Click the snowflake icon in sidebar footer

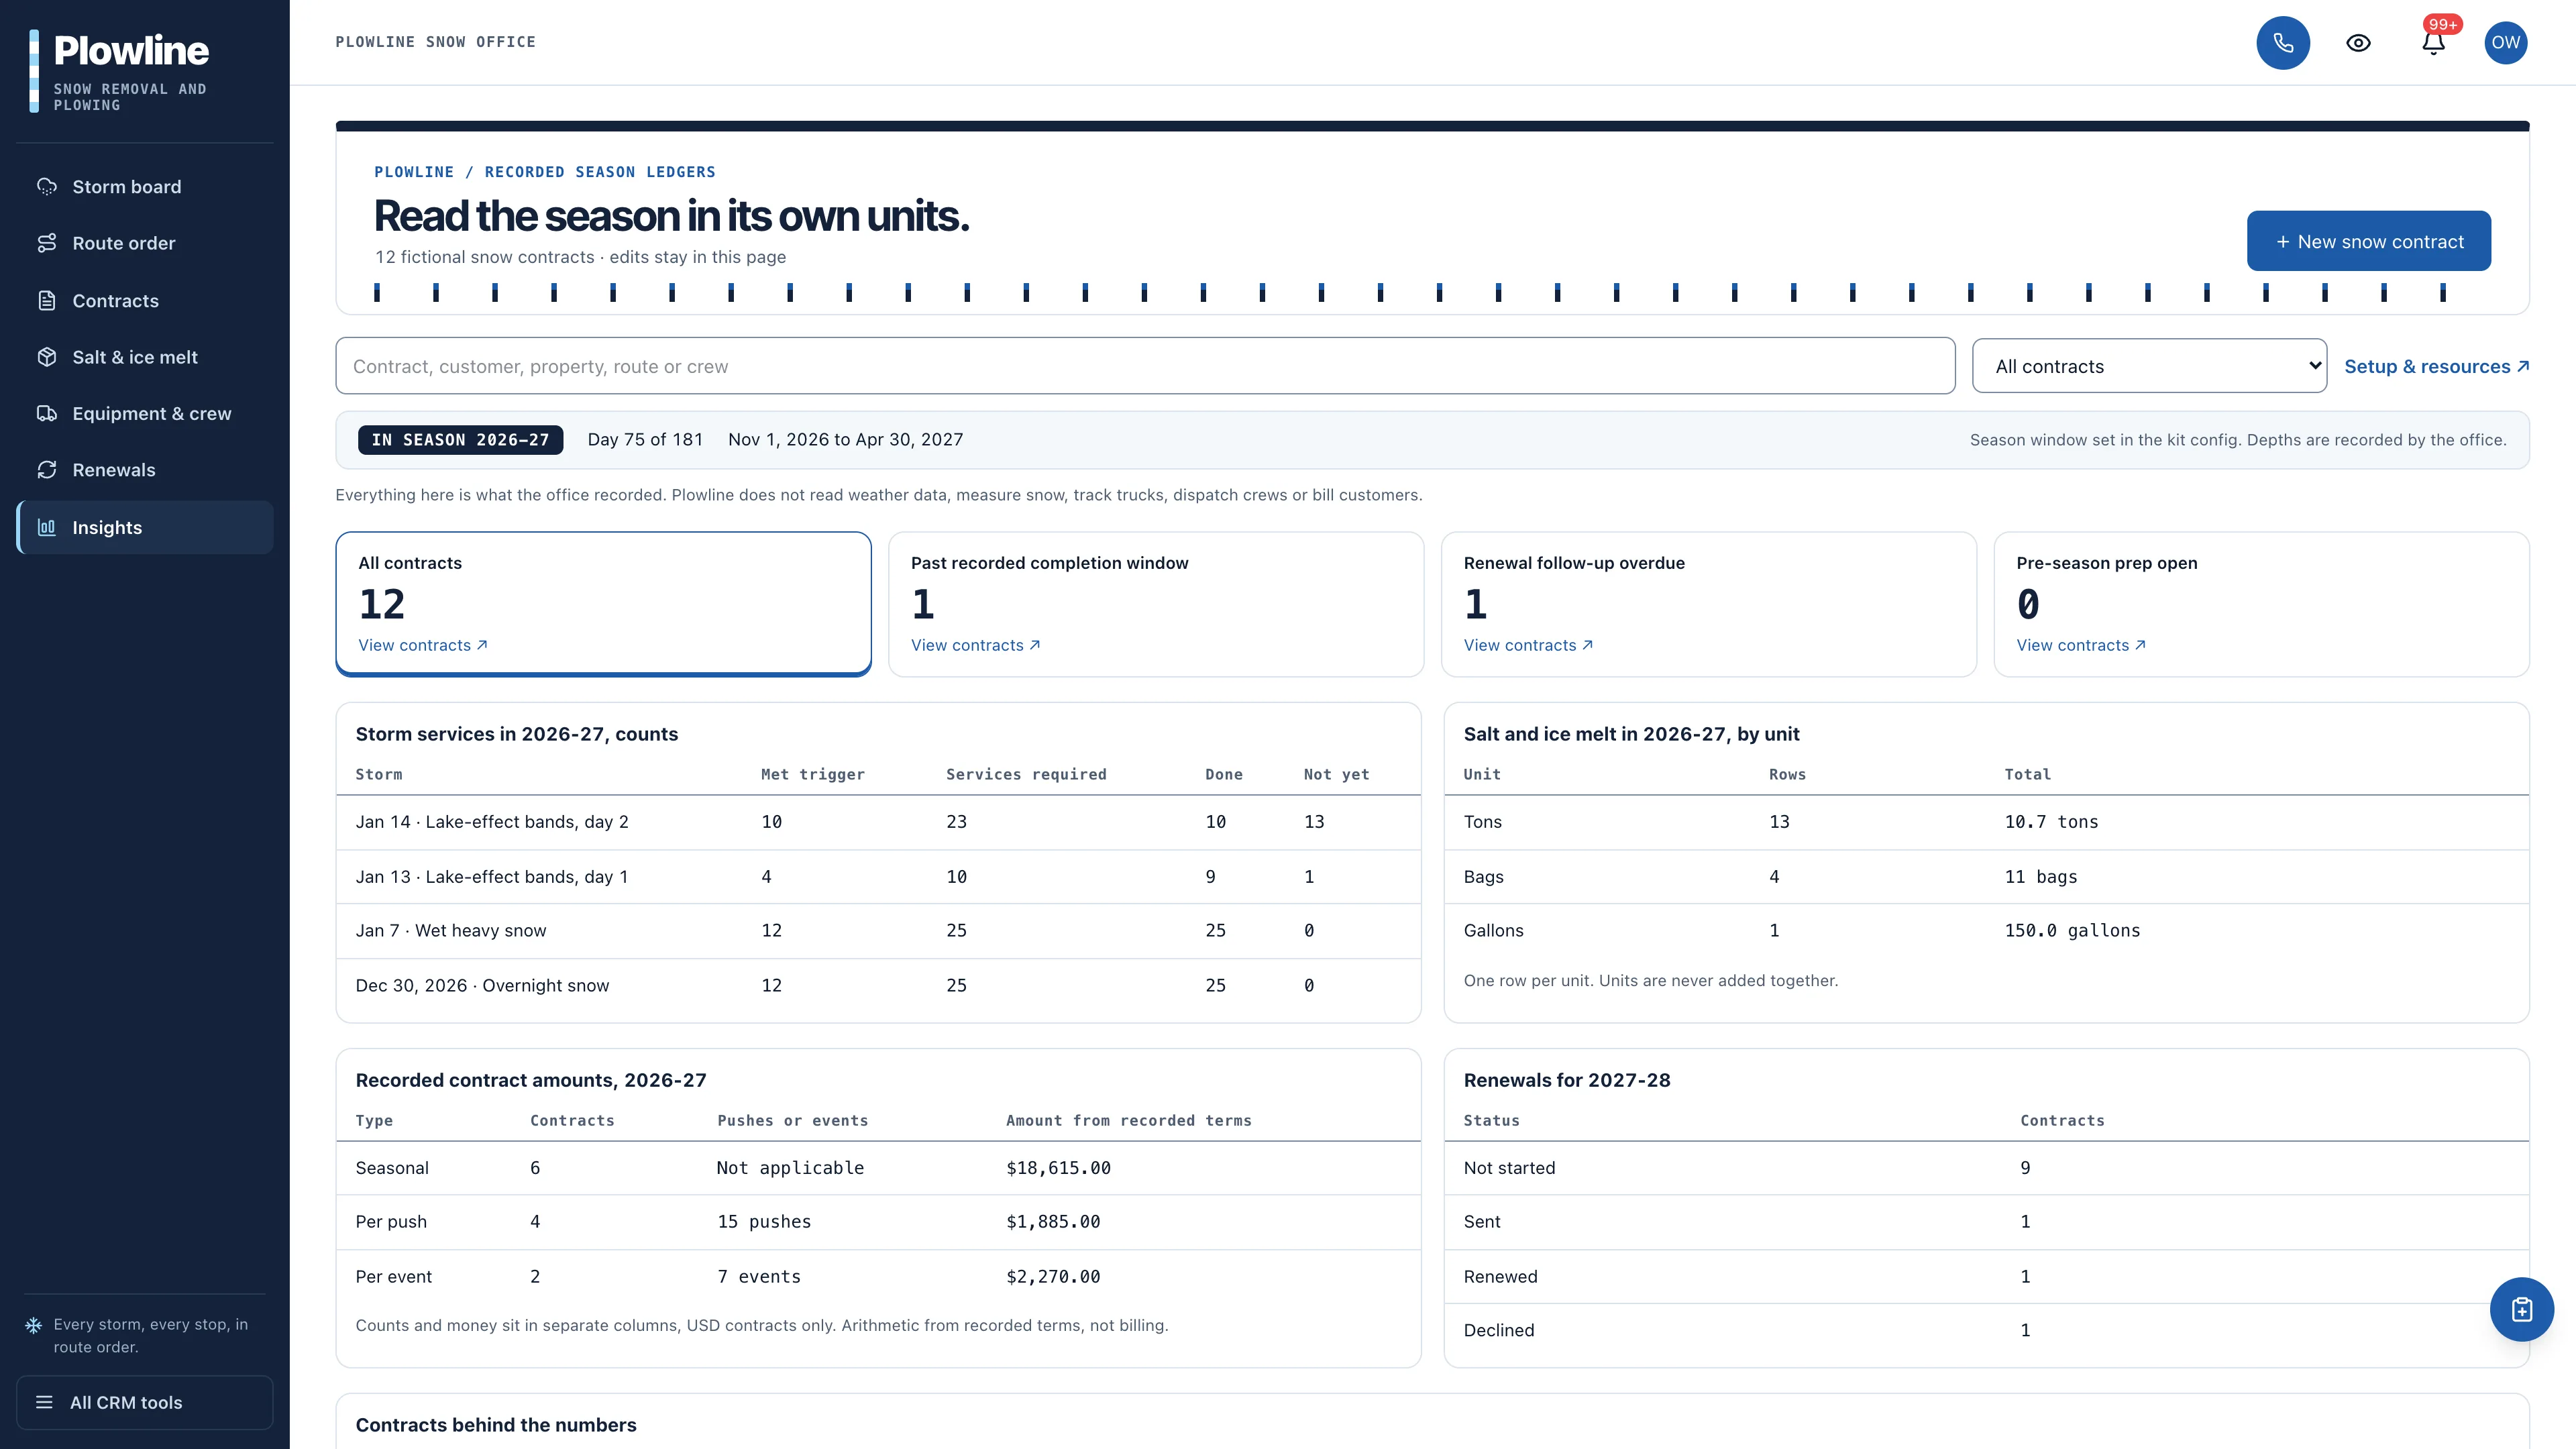pos(33,1325)
